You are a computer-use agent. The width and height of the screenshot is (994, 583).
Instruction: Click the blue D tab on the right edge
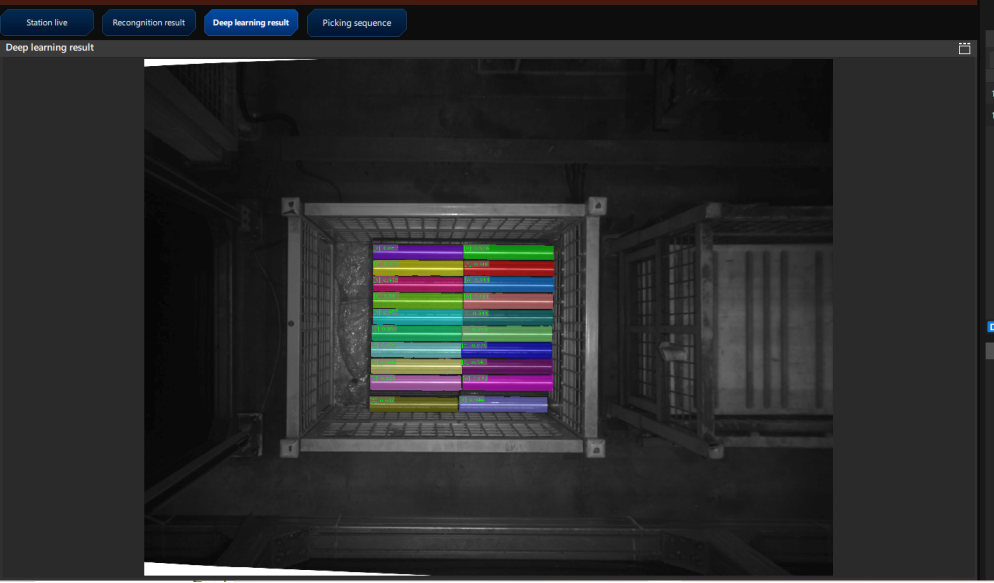[x=991, y=327]
